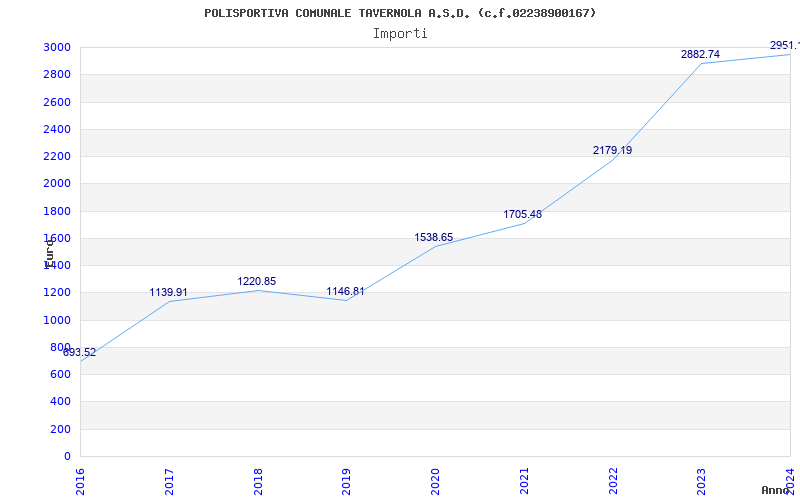Click the chart title POLISPORTIVA COMUNALE TAVERNOLA A.S.D.
Image resolution: width=800 pixels, height=500 pixels.
399,13
